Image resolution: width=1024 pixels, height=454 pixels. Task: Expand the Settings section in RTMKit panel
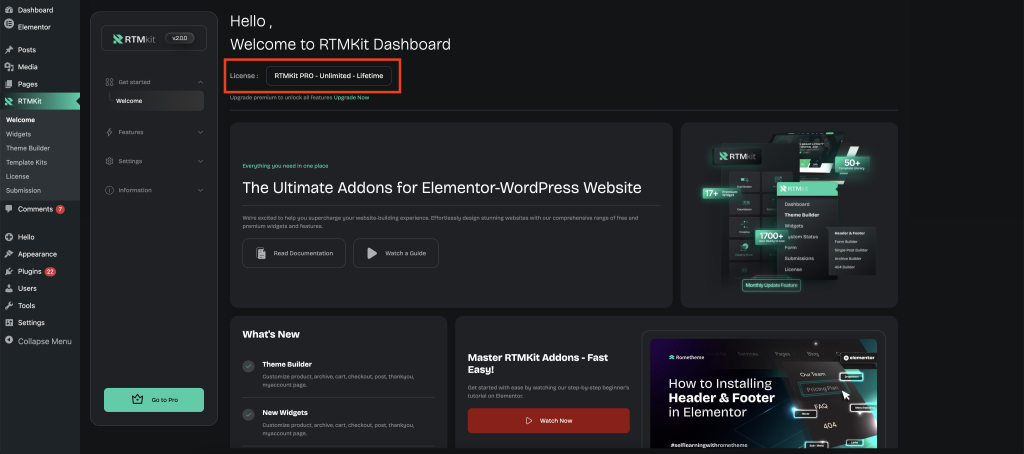(x=200, y=161)
